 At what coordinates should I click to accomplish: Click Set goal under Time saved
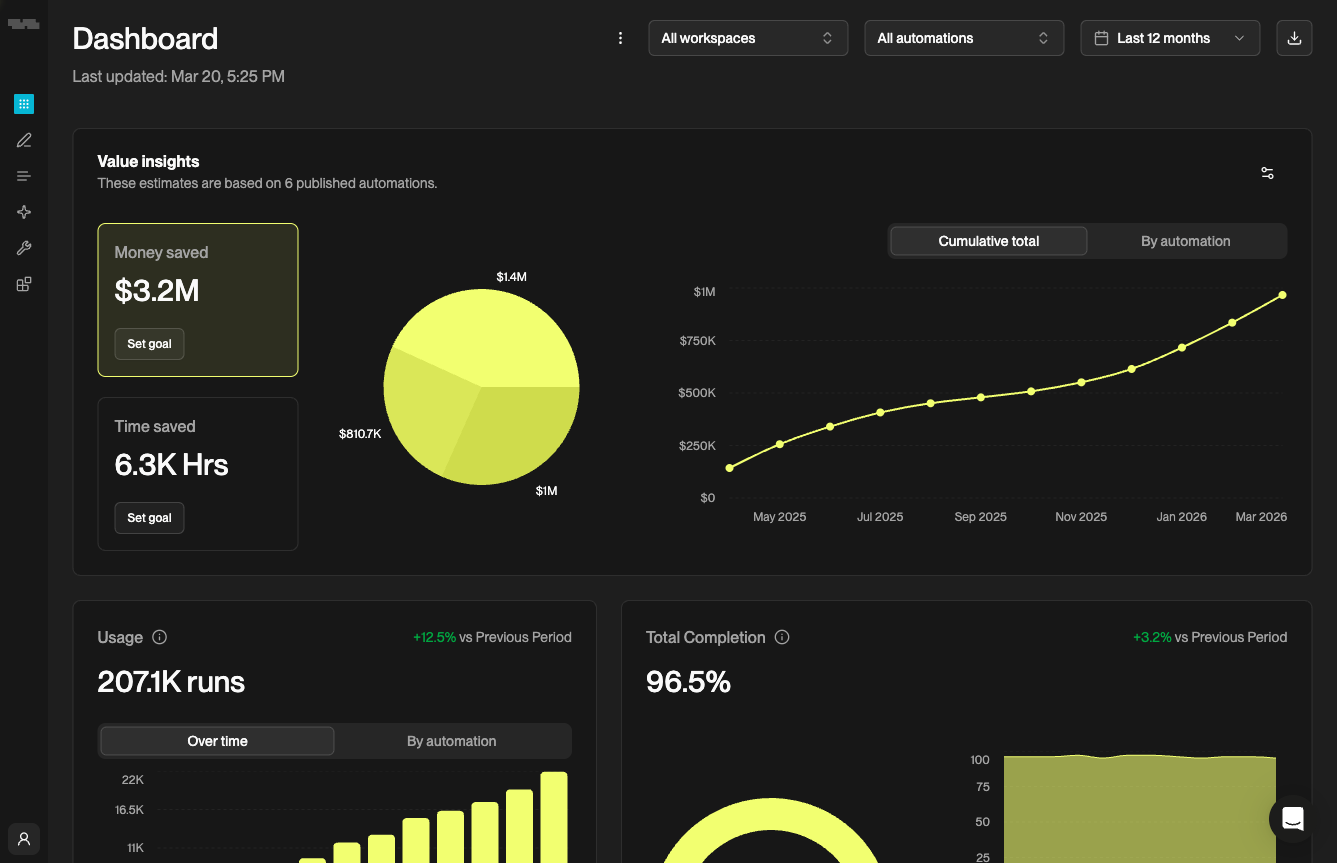[149, 518]
